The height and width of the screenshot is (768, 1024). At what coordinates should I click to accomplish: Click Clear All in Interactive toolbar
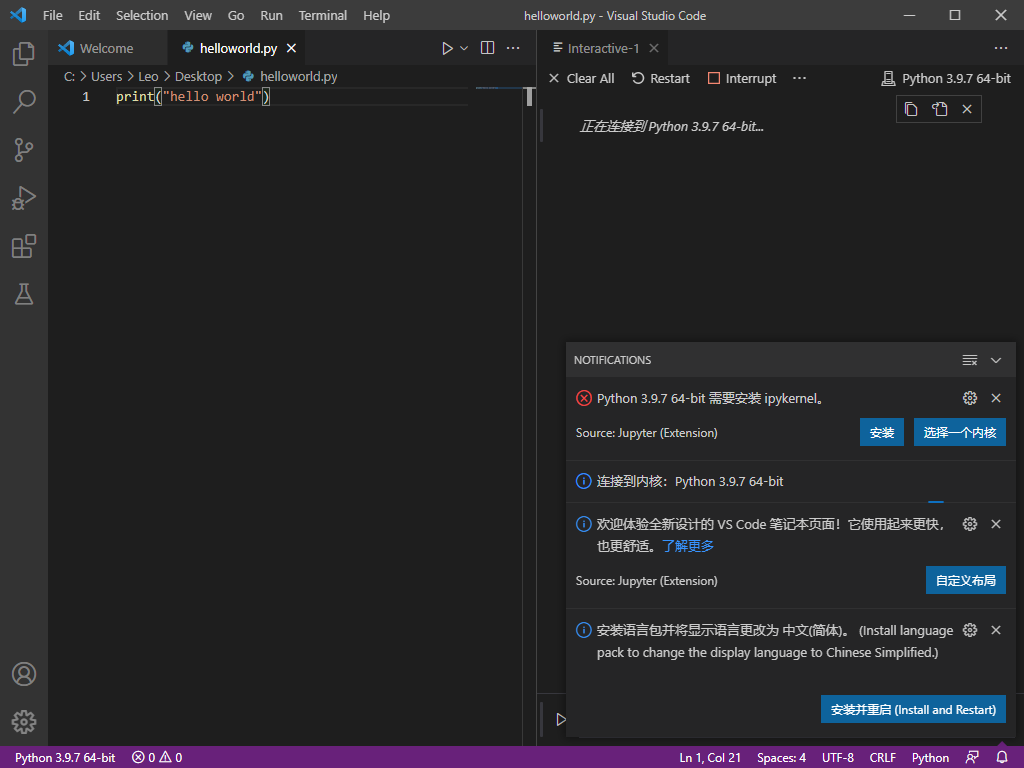(582, 78)
